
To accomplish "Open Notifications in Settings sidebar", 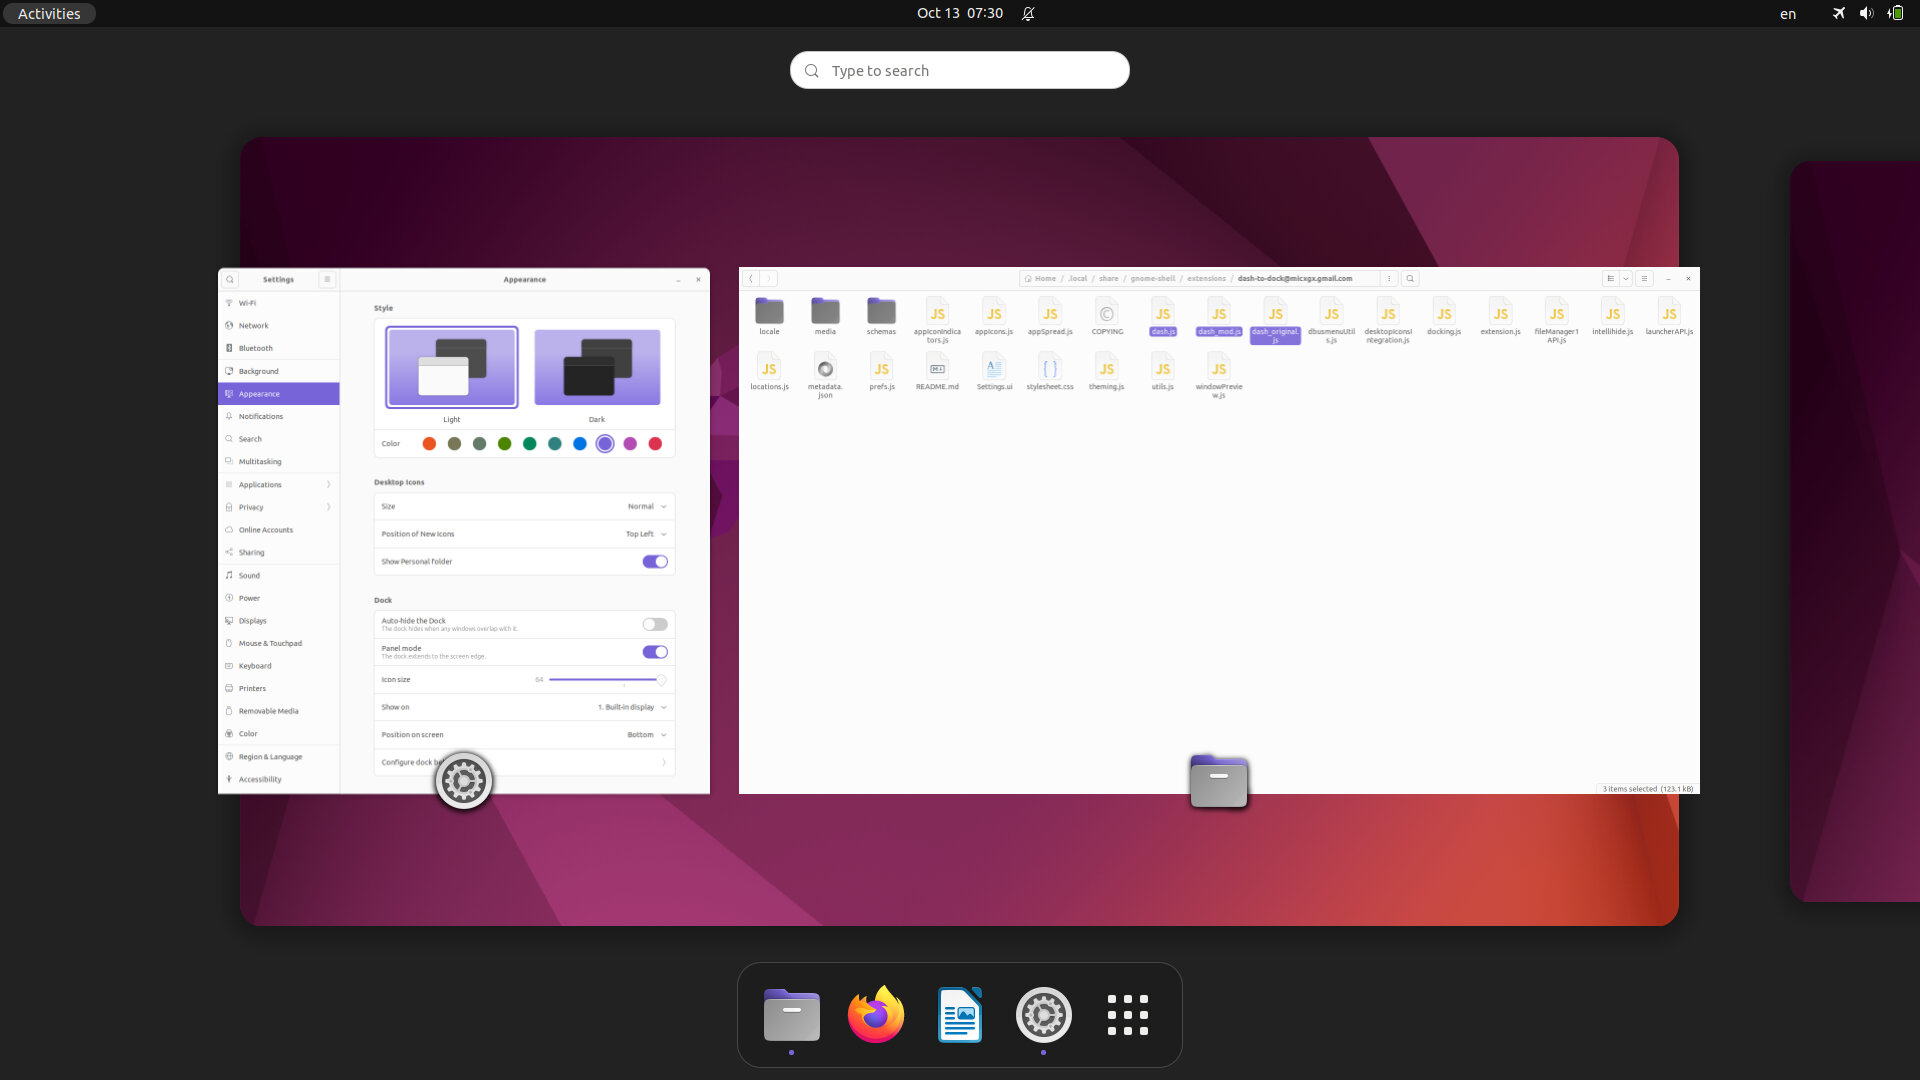I will pyautogui.click(x=261, y=416).
